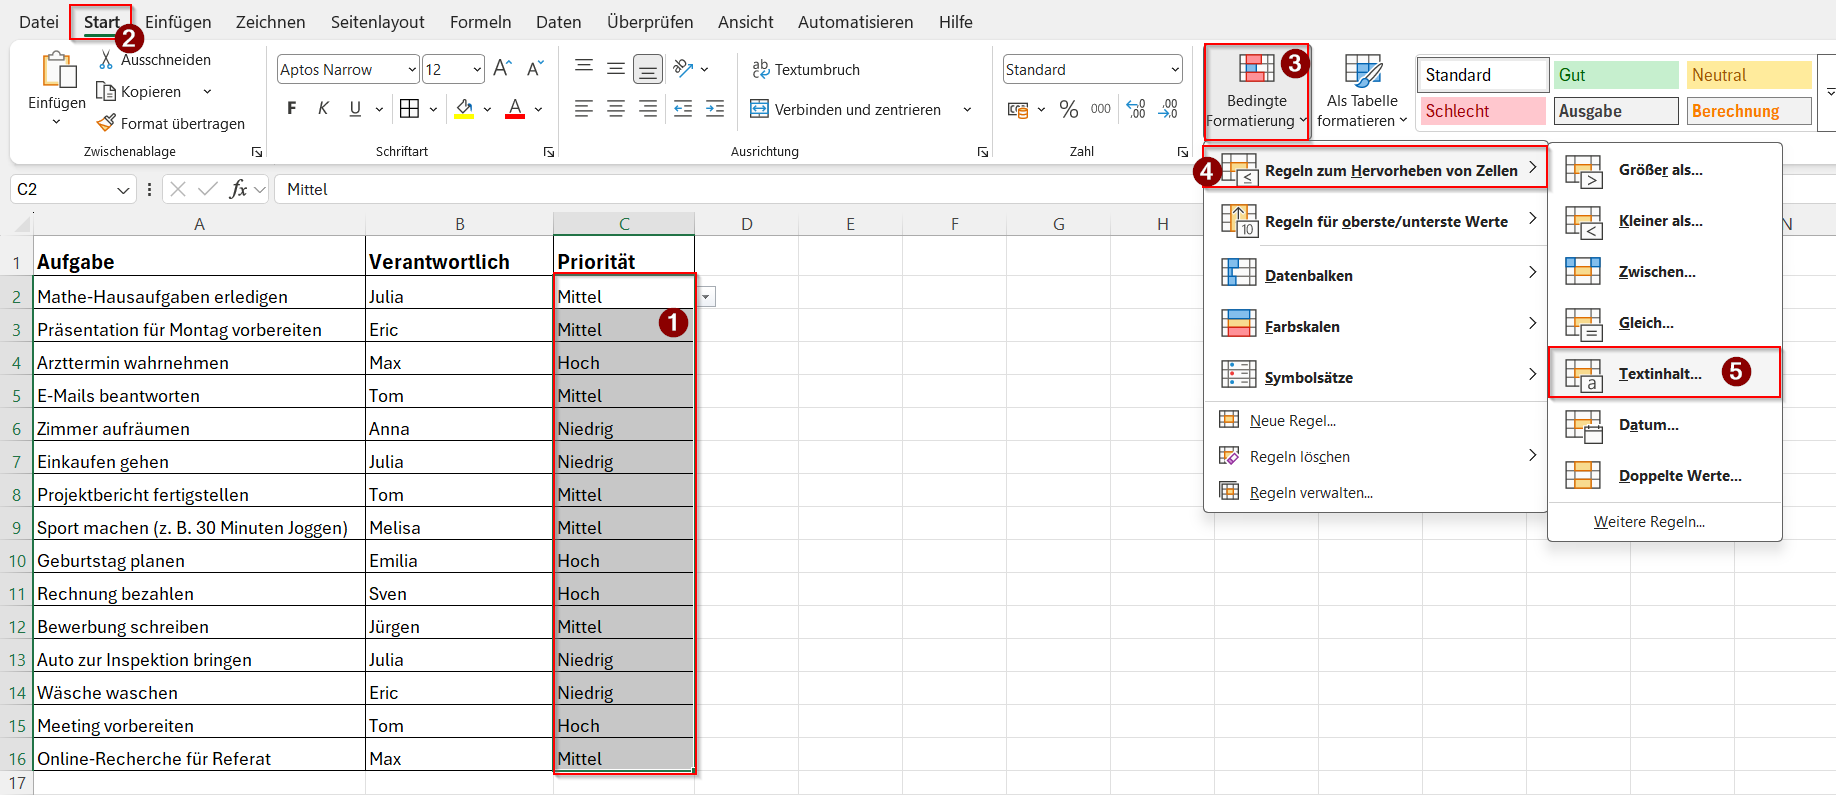Toggle Textumbruch wrap text

pyautogui.click(x=806, y=69)
